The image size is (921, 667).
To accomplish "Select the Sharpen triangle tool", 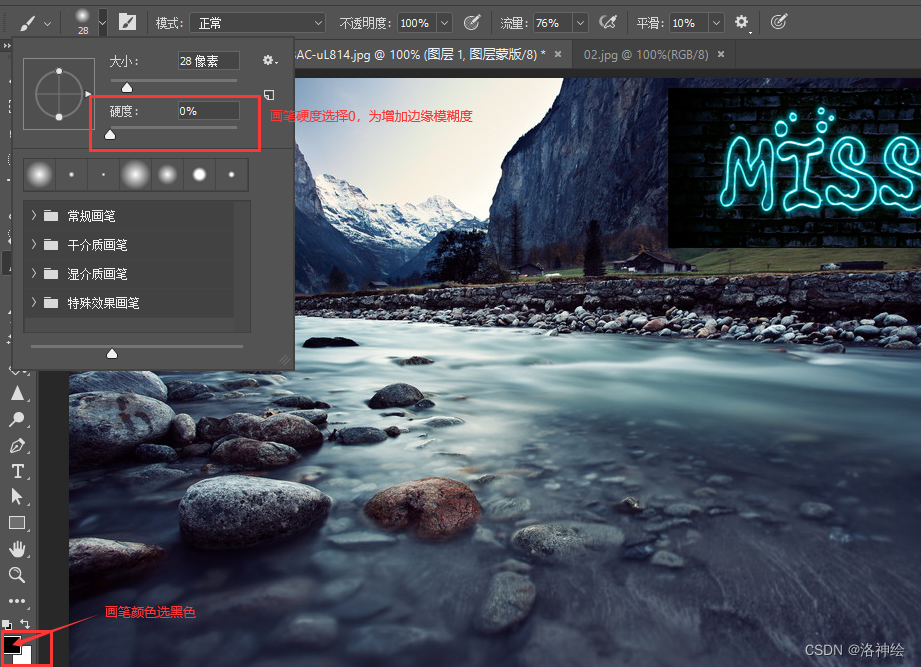I will click(x=17, y=393).
